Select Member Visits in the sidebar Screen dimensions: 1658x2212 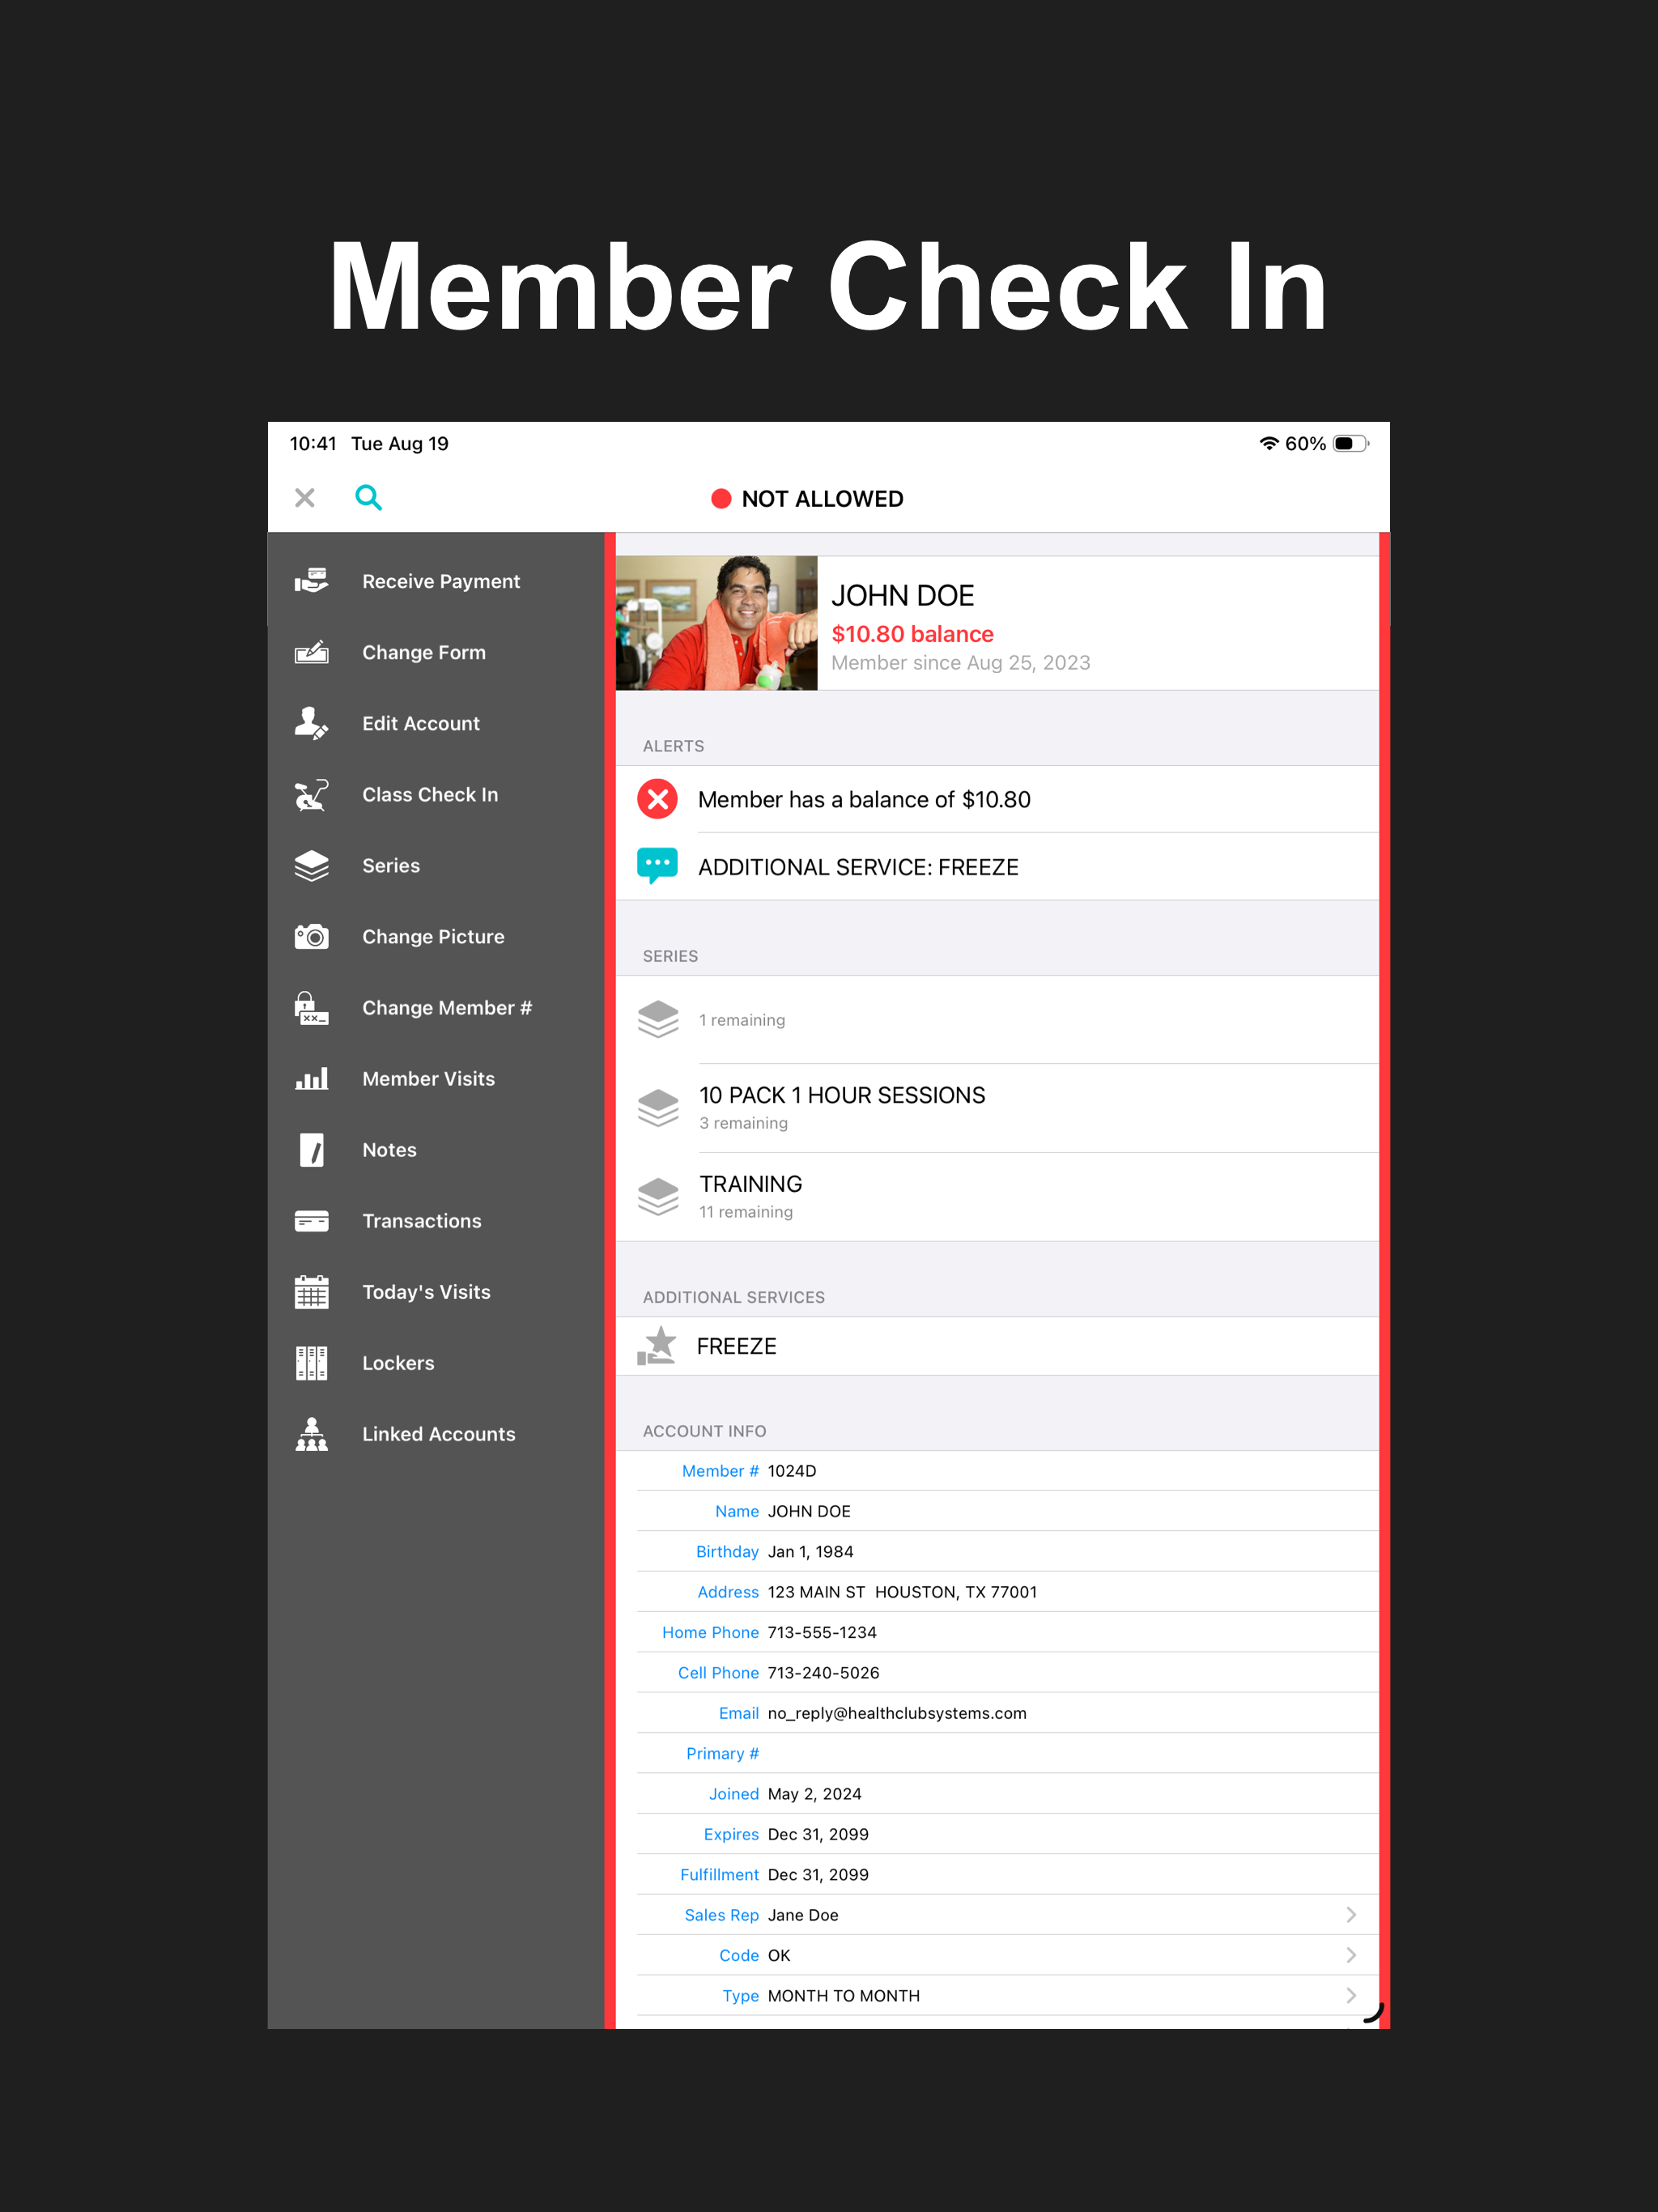pos(436,1078)
